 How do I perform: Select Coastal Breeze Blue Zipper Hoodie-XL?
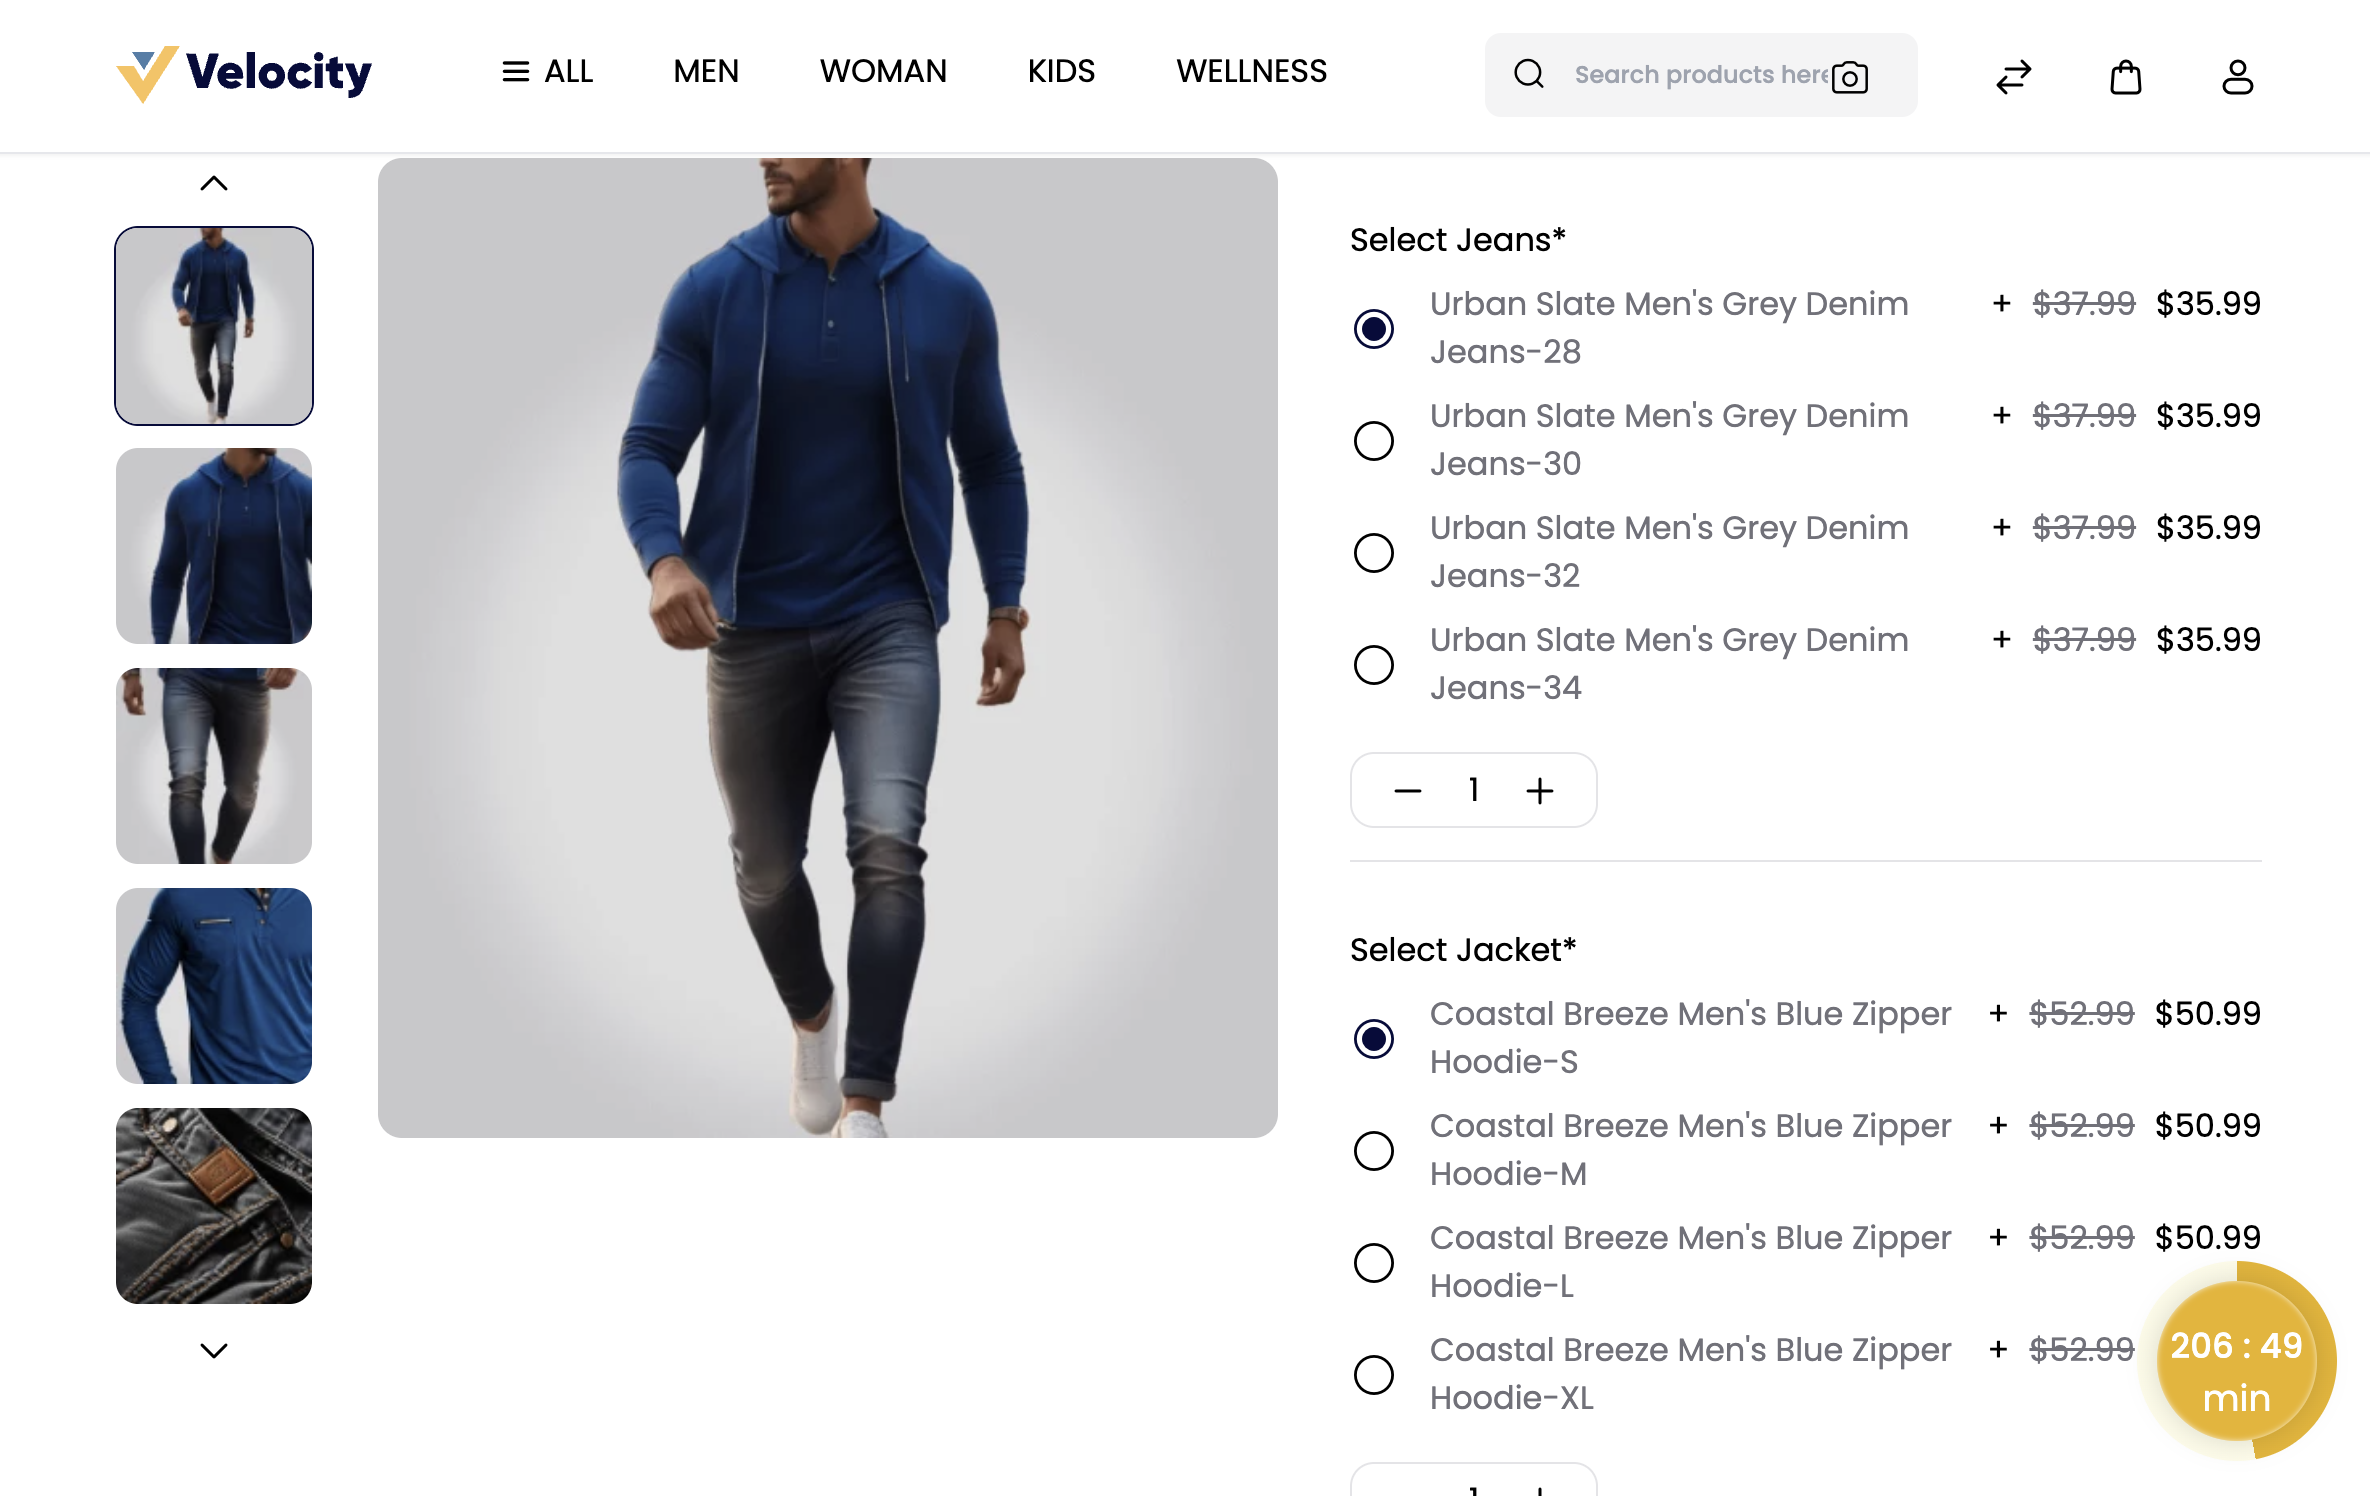(x=1374, y=1374)
